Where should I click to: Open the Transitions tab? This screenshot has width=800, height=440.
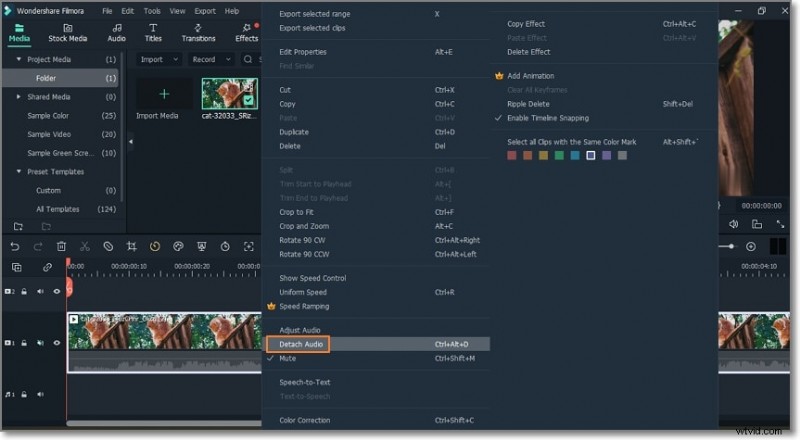pos(198,33)
